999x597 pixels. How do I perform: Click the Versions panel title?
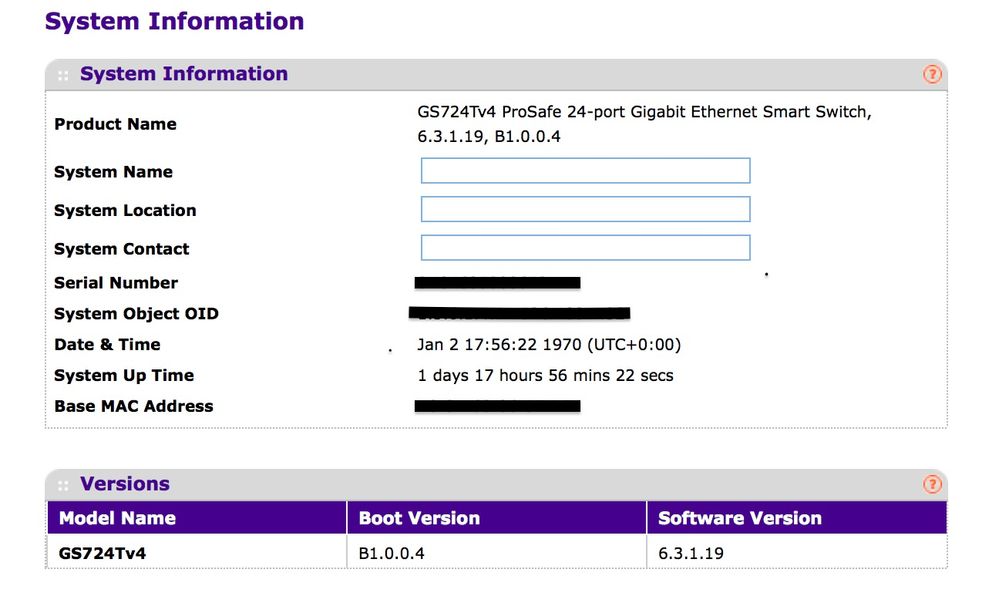[125, 484]
